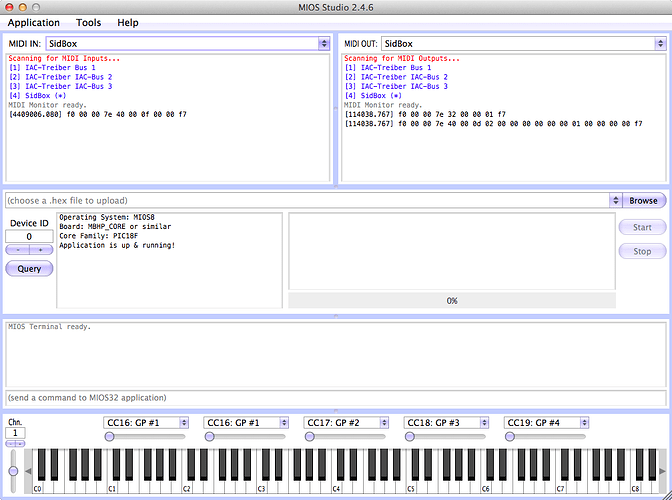The width and height of the screenshot is (672, 500).
Task: Click the keyboard's right arrow to shift up
Action: click(x=662, y=471)
